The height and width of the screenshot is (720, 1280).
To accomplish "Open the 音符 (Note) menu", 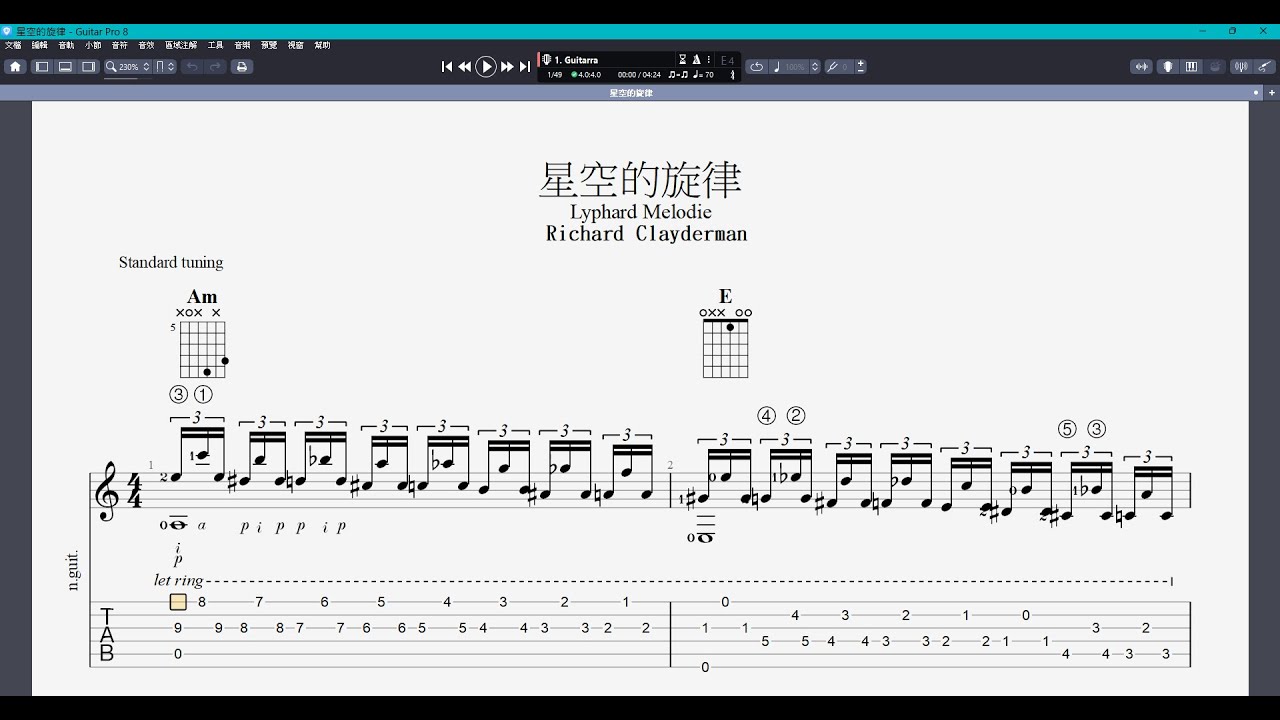I will [x=120, y=45].
